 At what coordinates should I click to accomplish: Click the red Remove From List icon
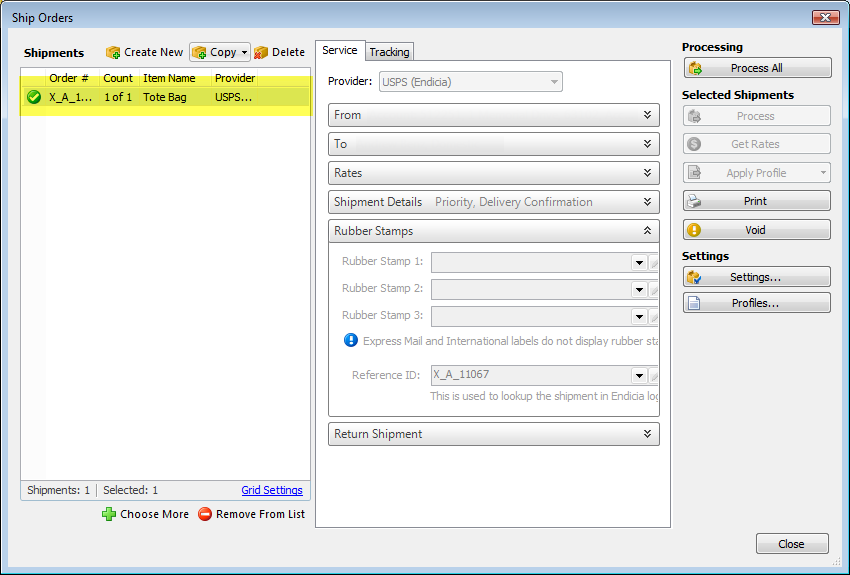pyautogui.click(x=205, y=514)
